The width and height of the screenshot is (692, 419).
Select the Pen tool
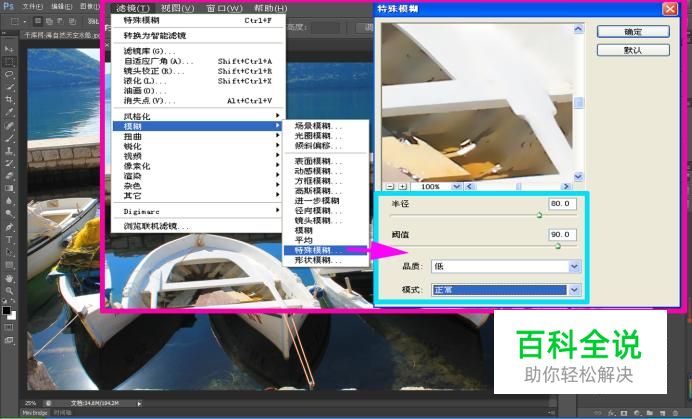click(9, 227)
